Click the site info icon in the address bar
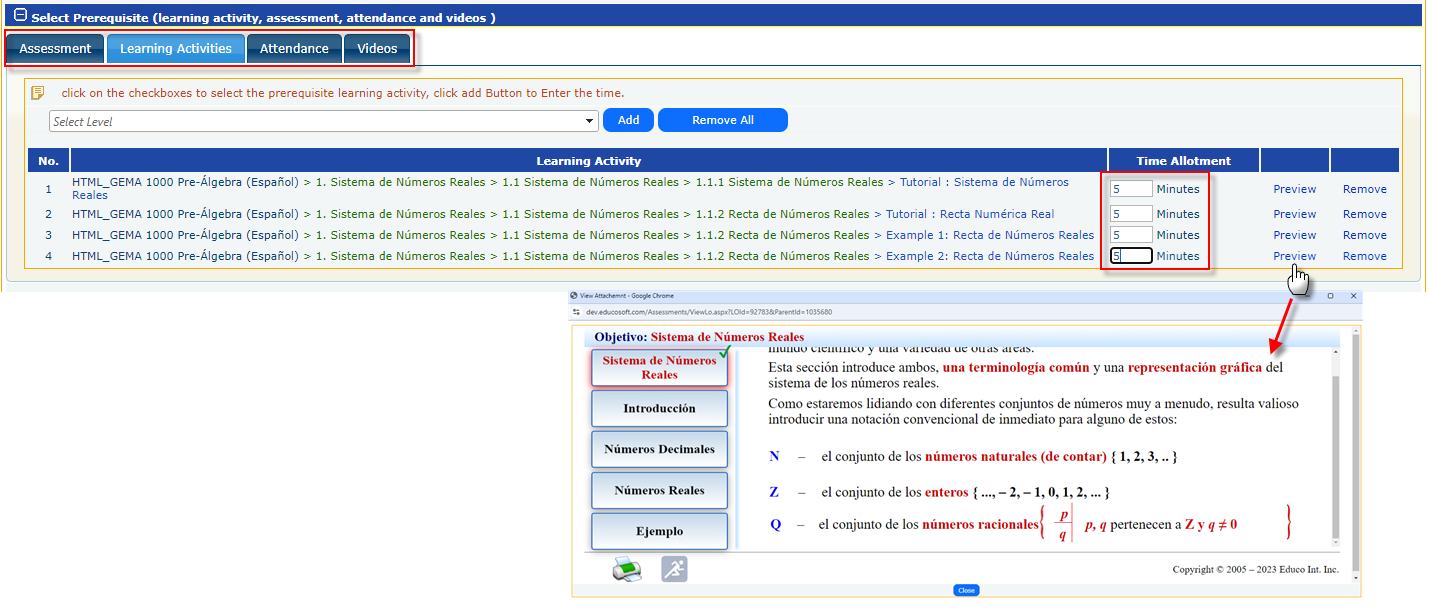This screenshot has height=613, width=1429. coord(576,312)
